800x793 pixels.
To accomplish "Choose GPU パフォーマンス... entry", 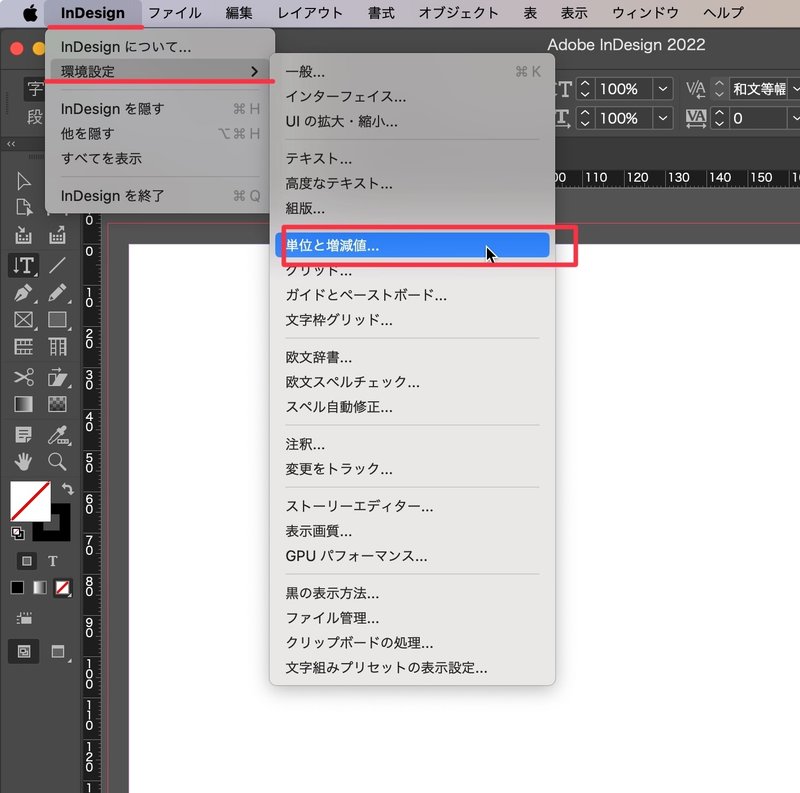I will (x=412, y=556).
